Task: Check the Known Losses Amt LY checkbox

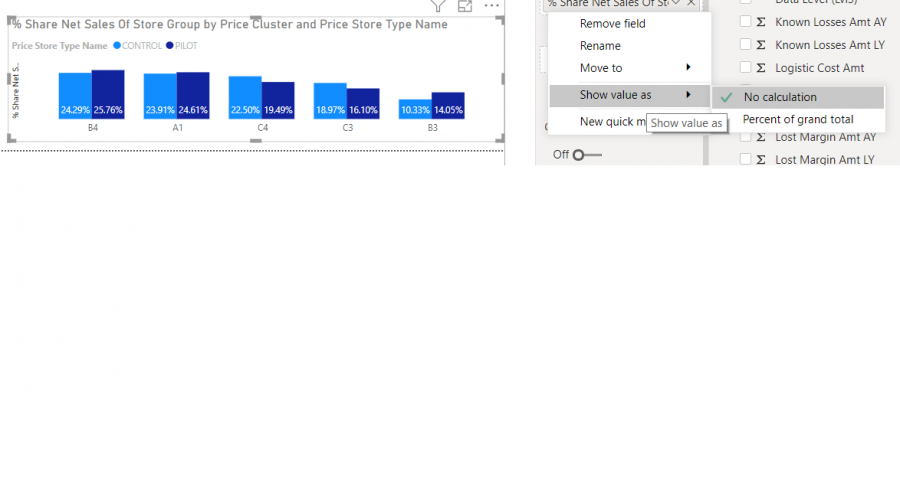Action: (x=745, y=44)
